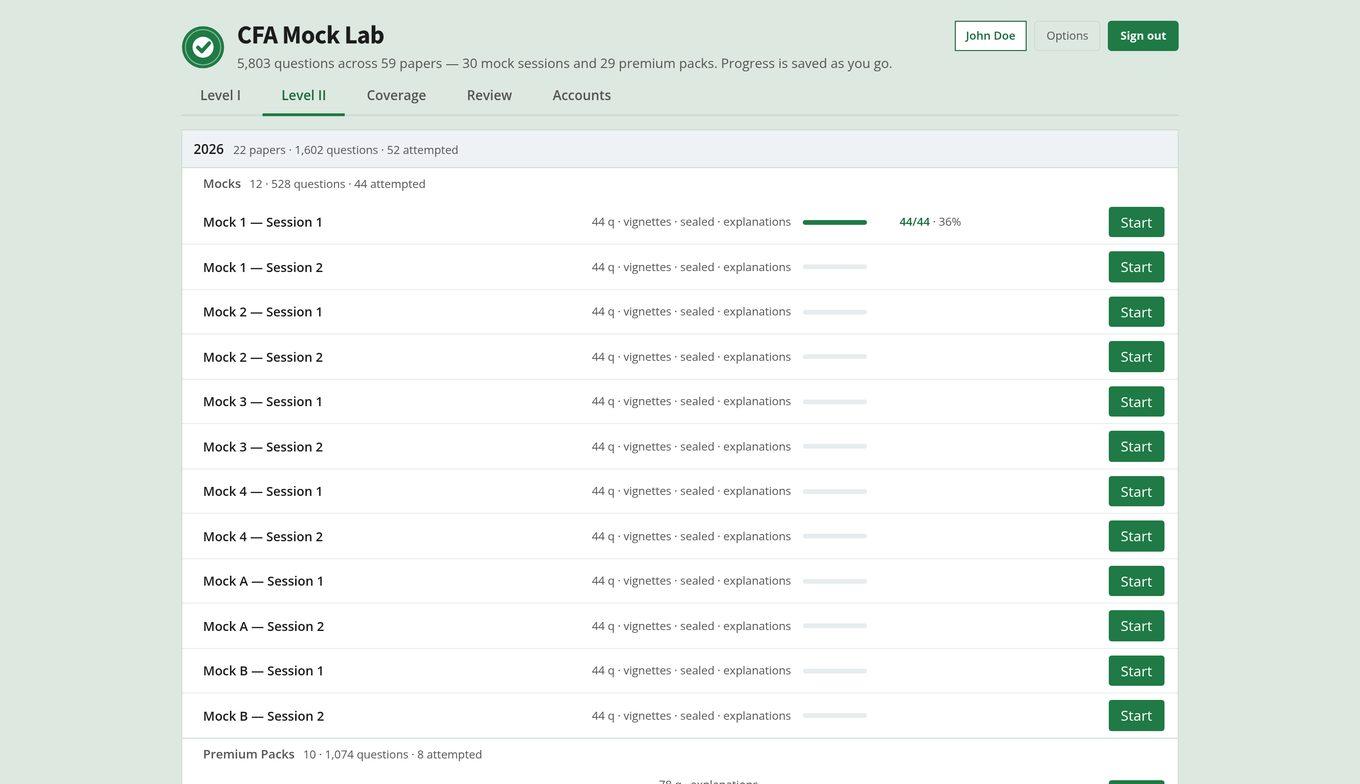Click the Mock 4 — Session 2 title
Screen dimensions: 1360x784
click(x=263, y=536)
